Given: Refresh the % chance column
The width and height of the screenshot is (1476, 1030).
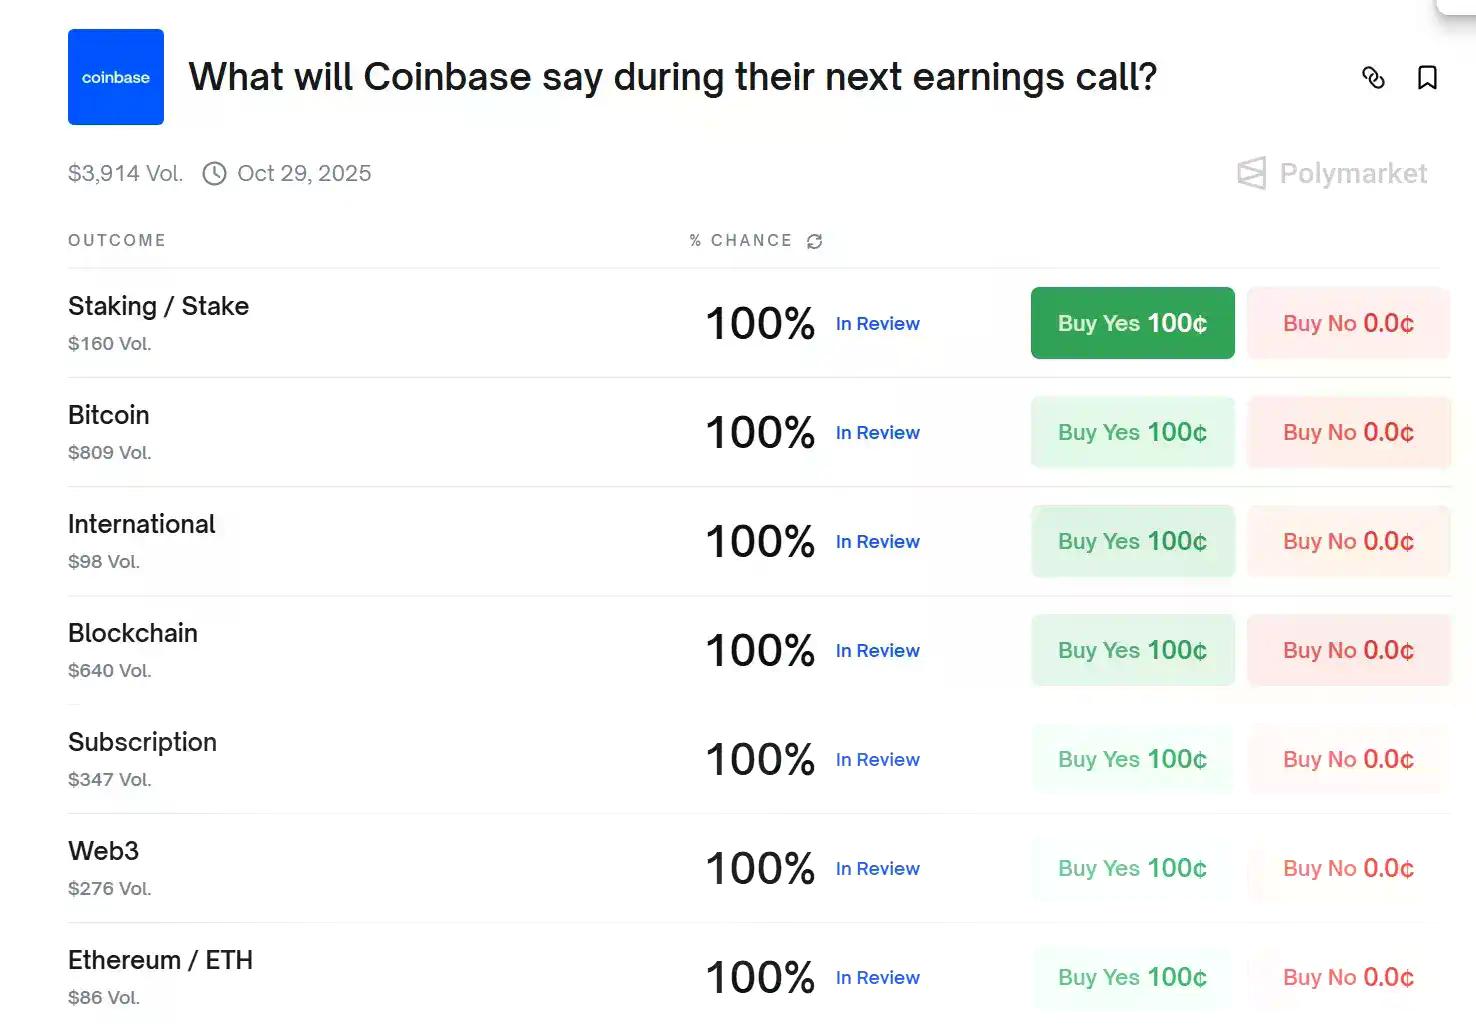Looking at the screenshot, I should (815, 241).
